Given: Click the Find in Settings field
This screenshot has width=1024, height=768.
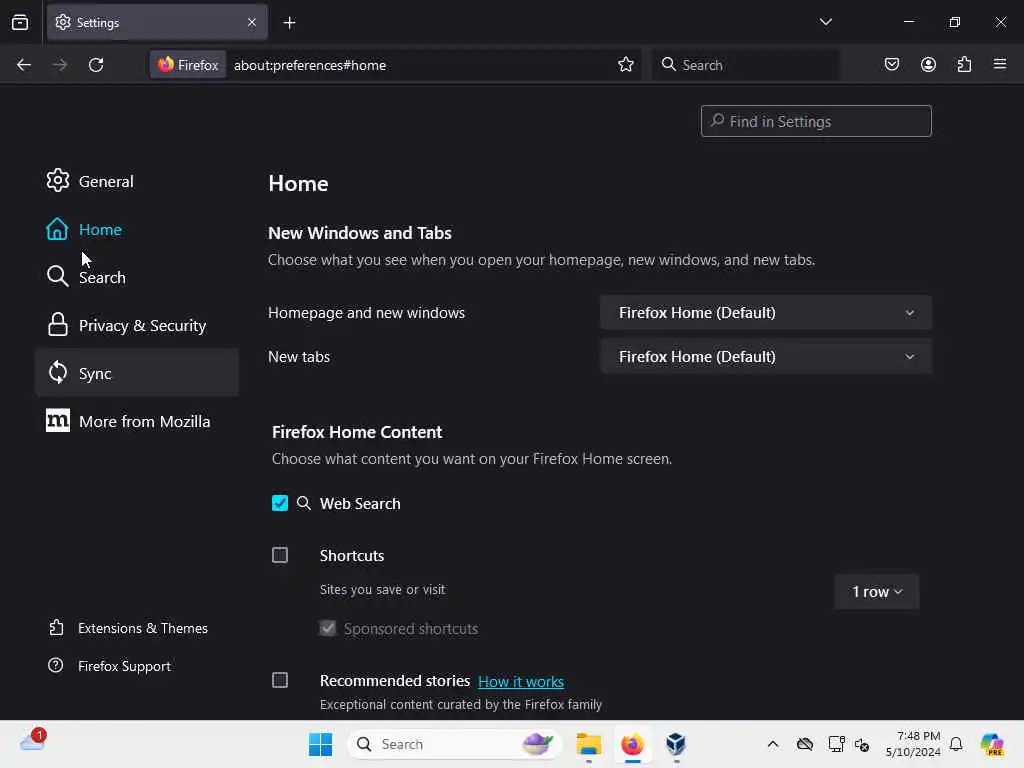Looking at the screenshot, I should click(x=816, y=121).
